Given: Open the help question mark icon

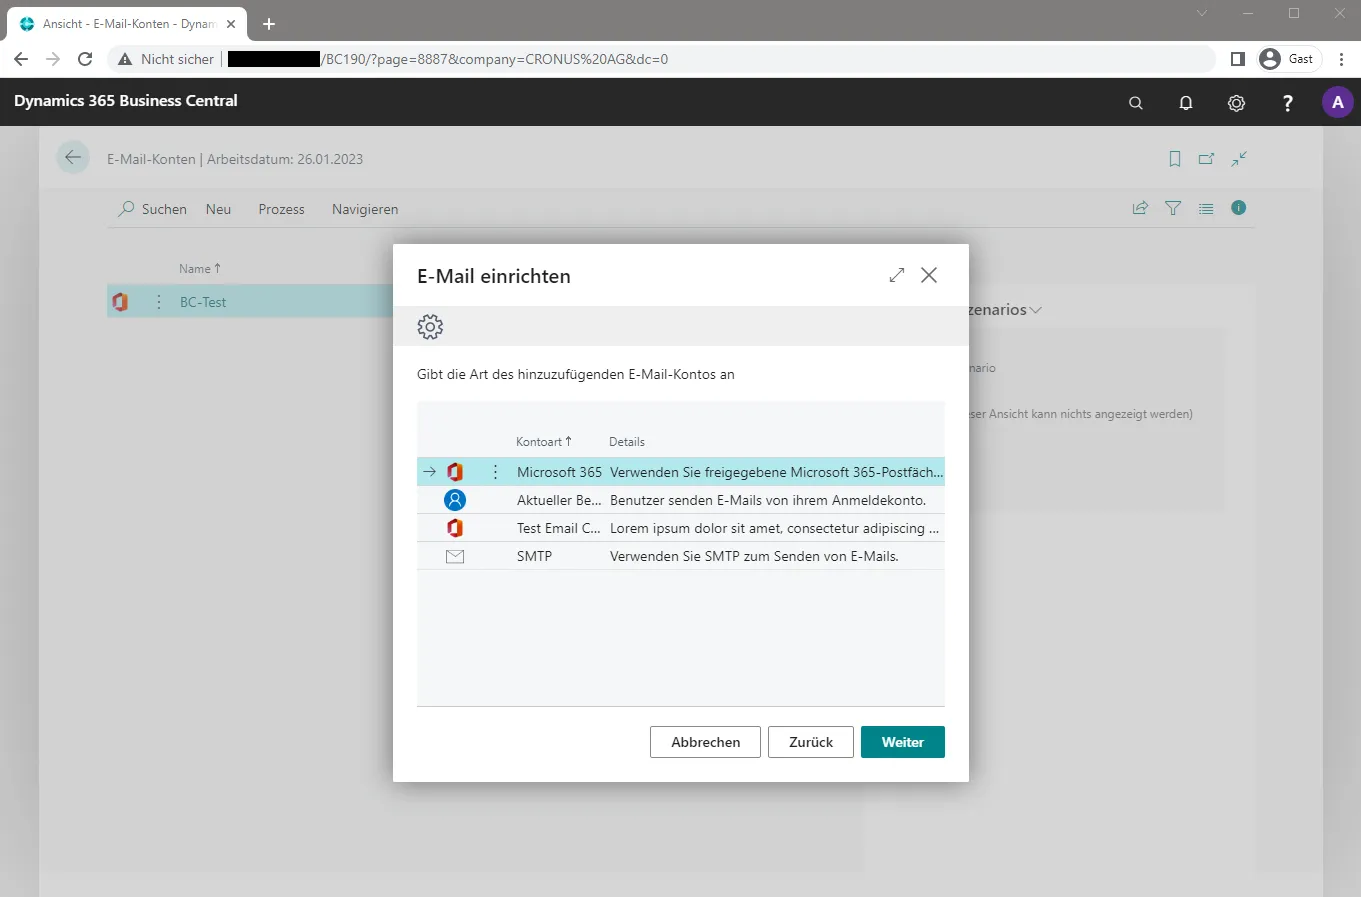Looking at the screenshot, I should [x=1287, y=103].
